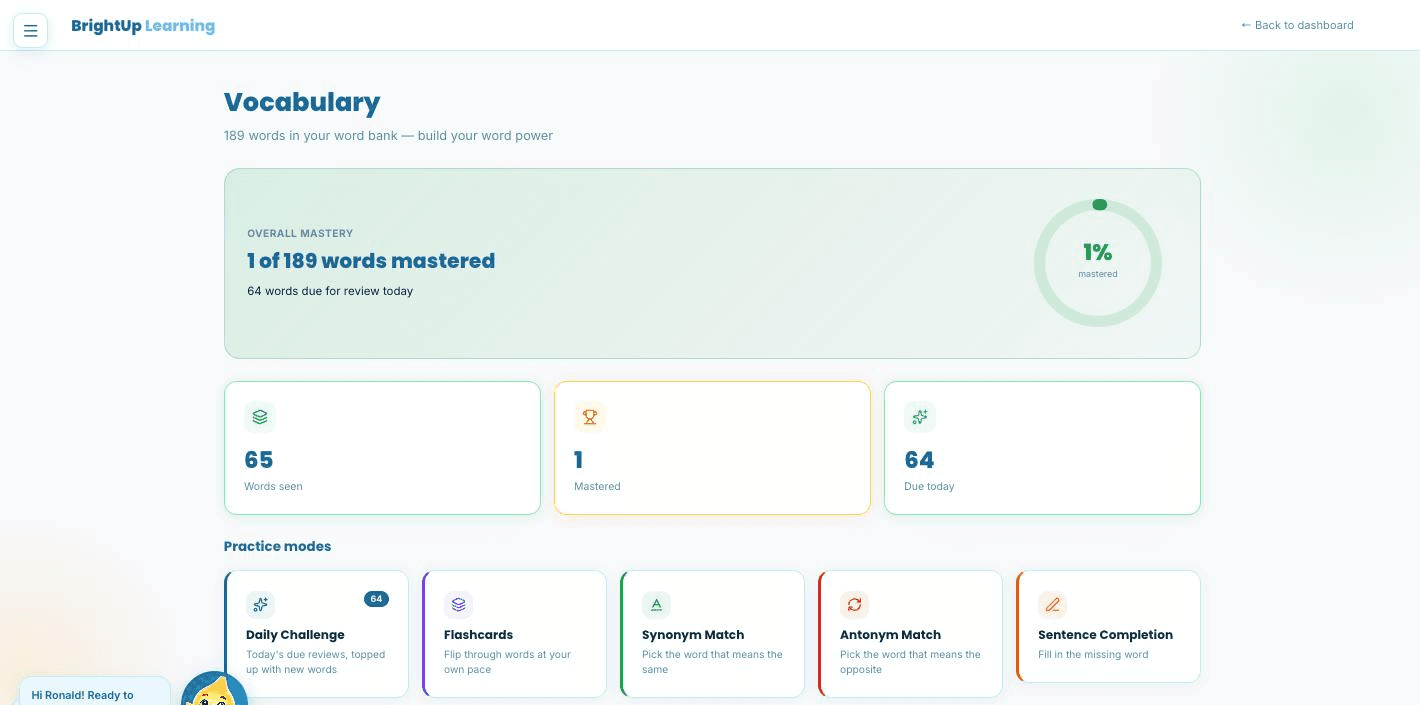This screenshot has width=1420, height=705.
Task: Click '1 of 189 words mastered' text
Action: 371,261
